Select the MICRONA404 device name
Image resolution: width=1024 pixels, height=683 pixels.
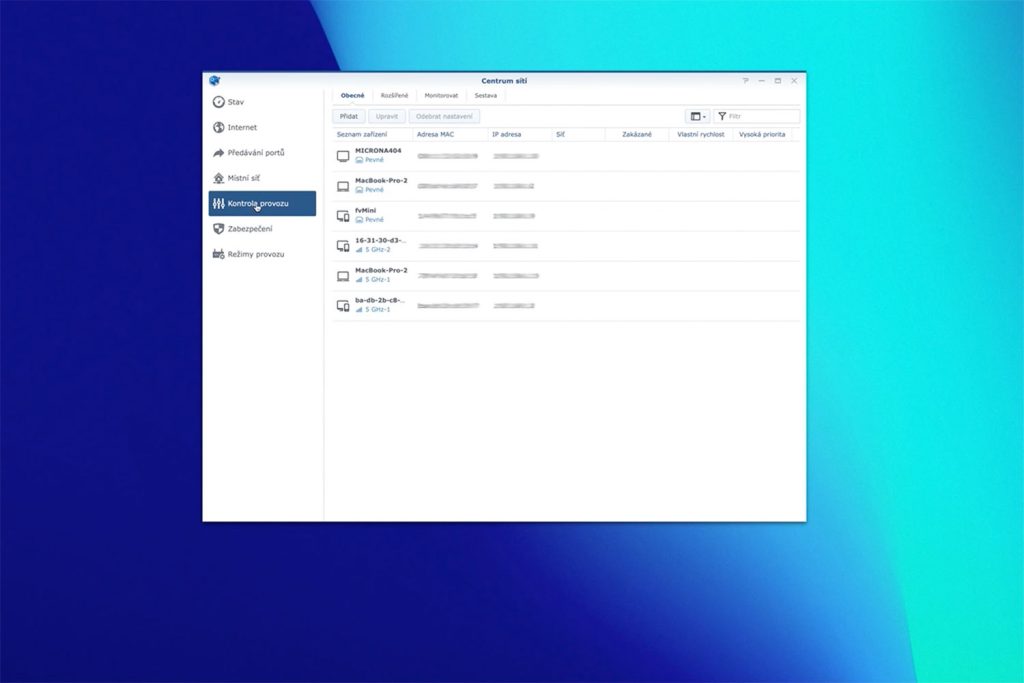pos(378,151)
